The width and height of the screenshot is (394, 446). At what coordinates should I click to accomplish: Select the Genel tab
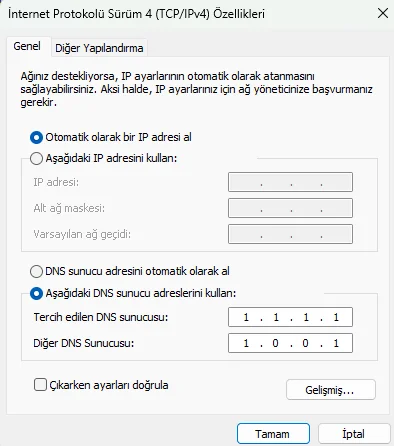coord(27,46)
